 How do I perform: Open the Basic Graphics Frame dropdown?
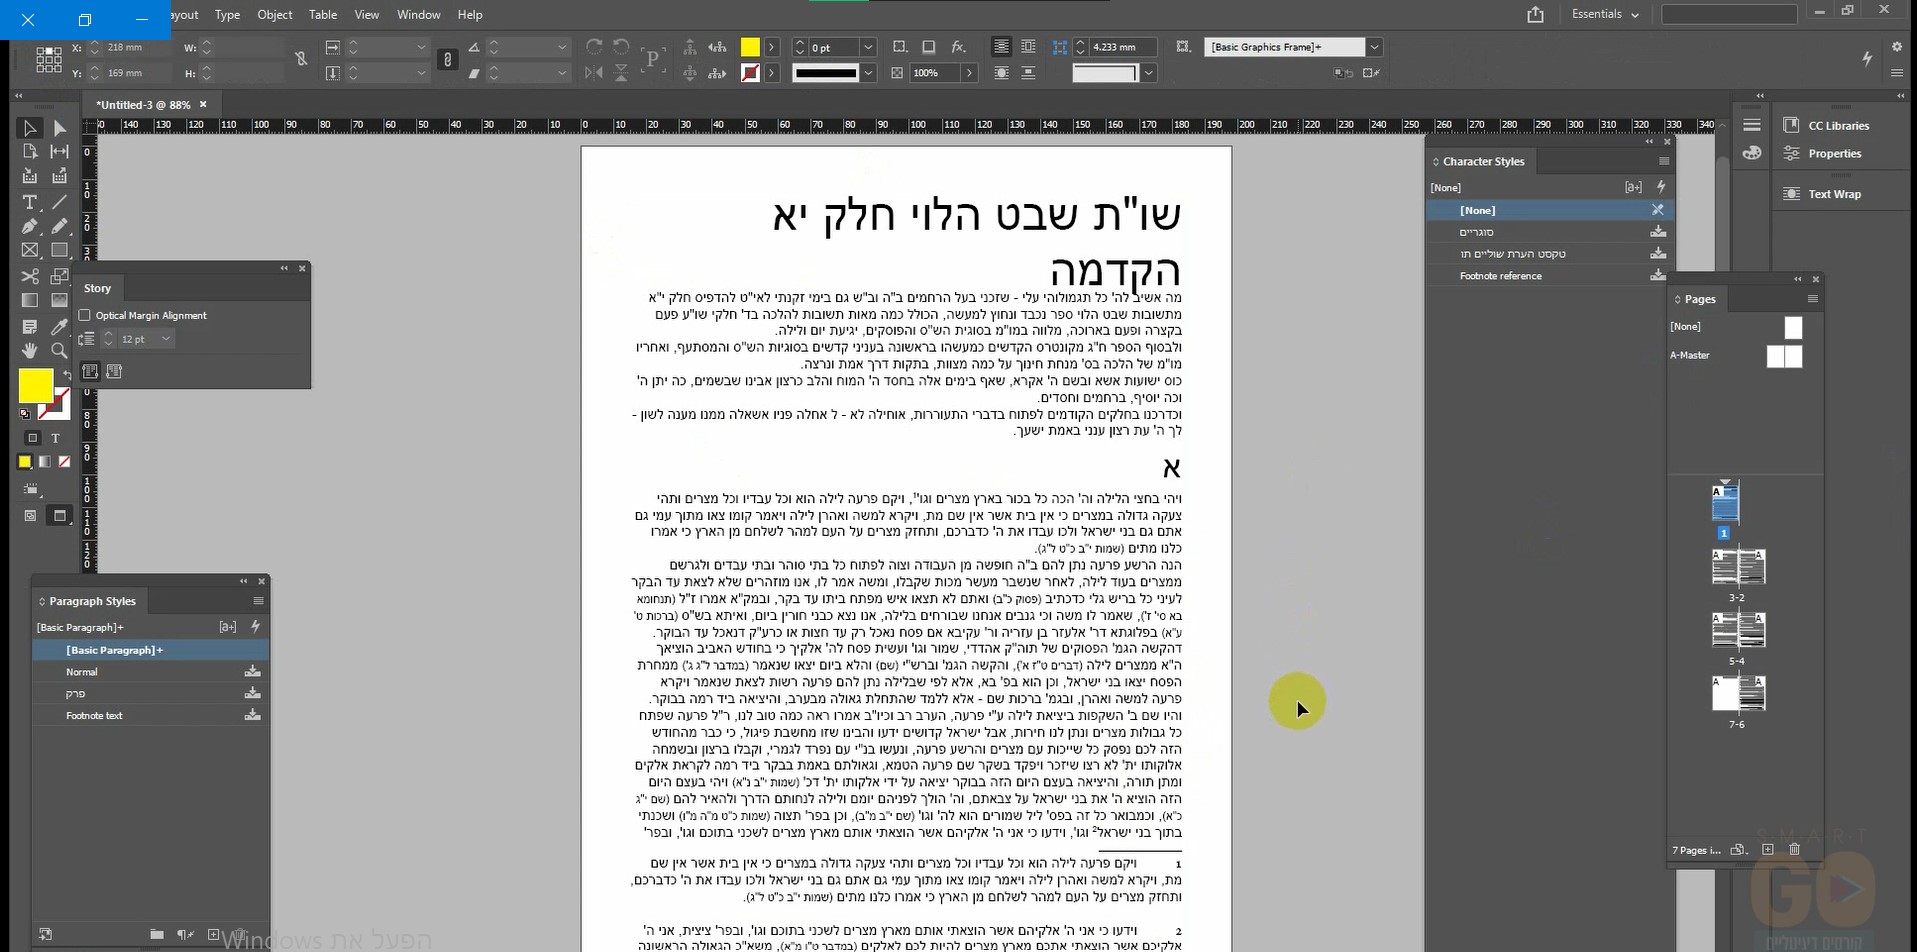coord(1374,46)
